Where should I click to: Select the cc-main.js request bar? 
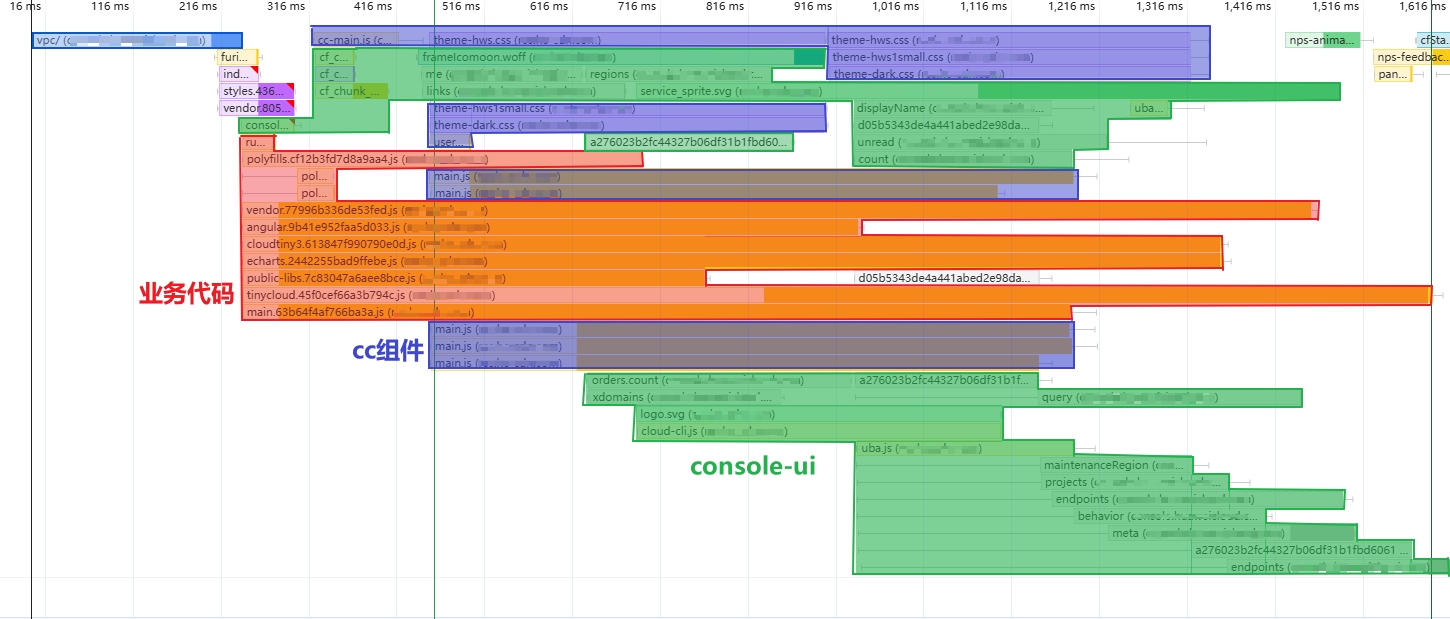[355, 40]
